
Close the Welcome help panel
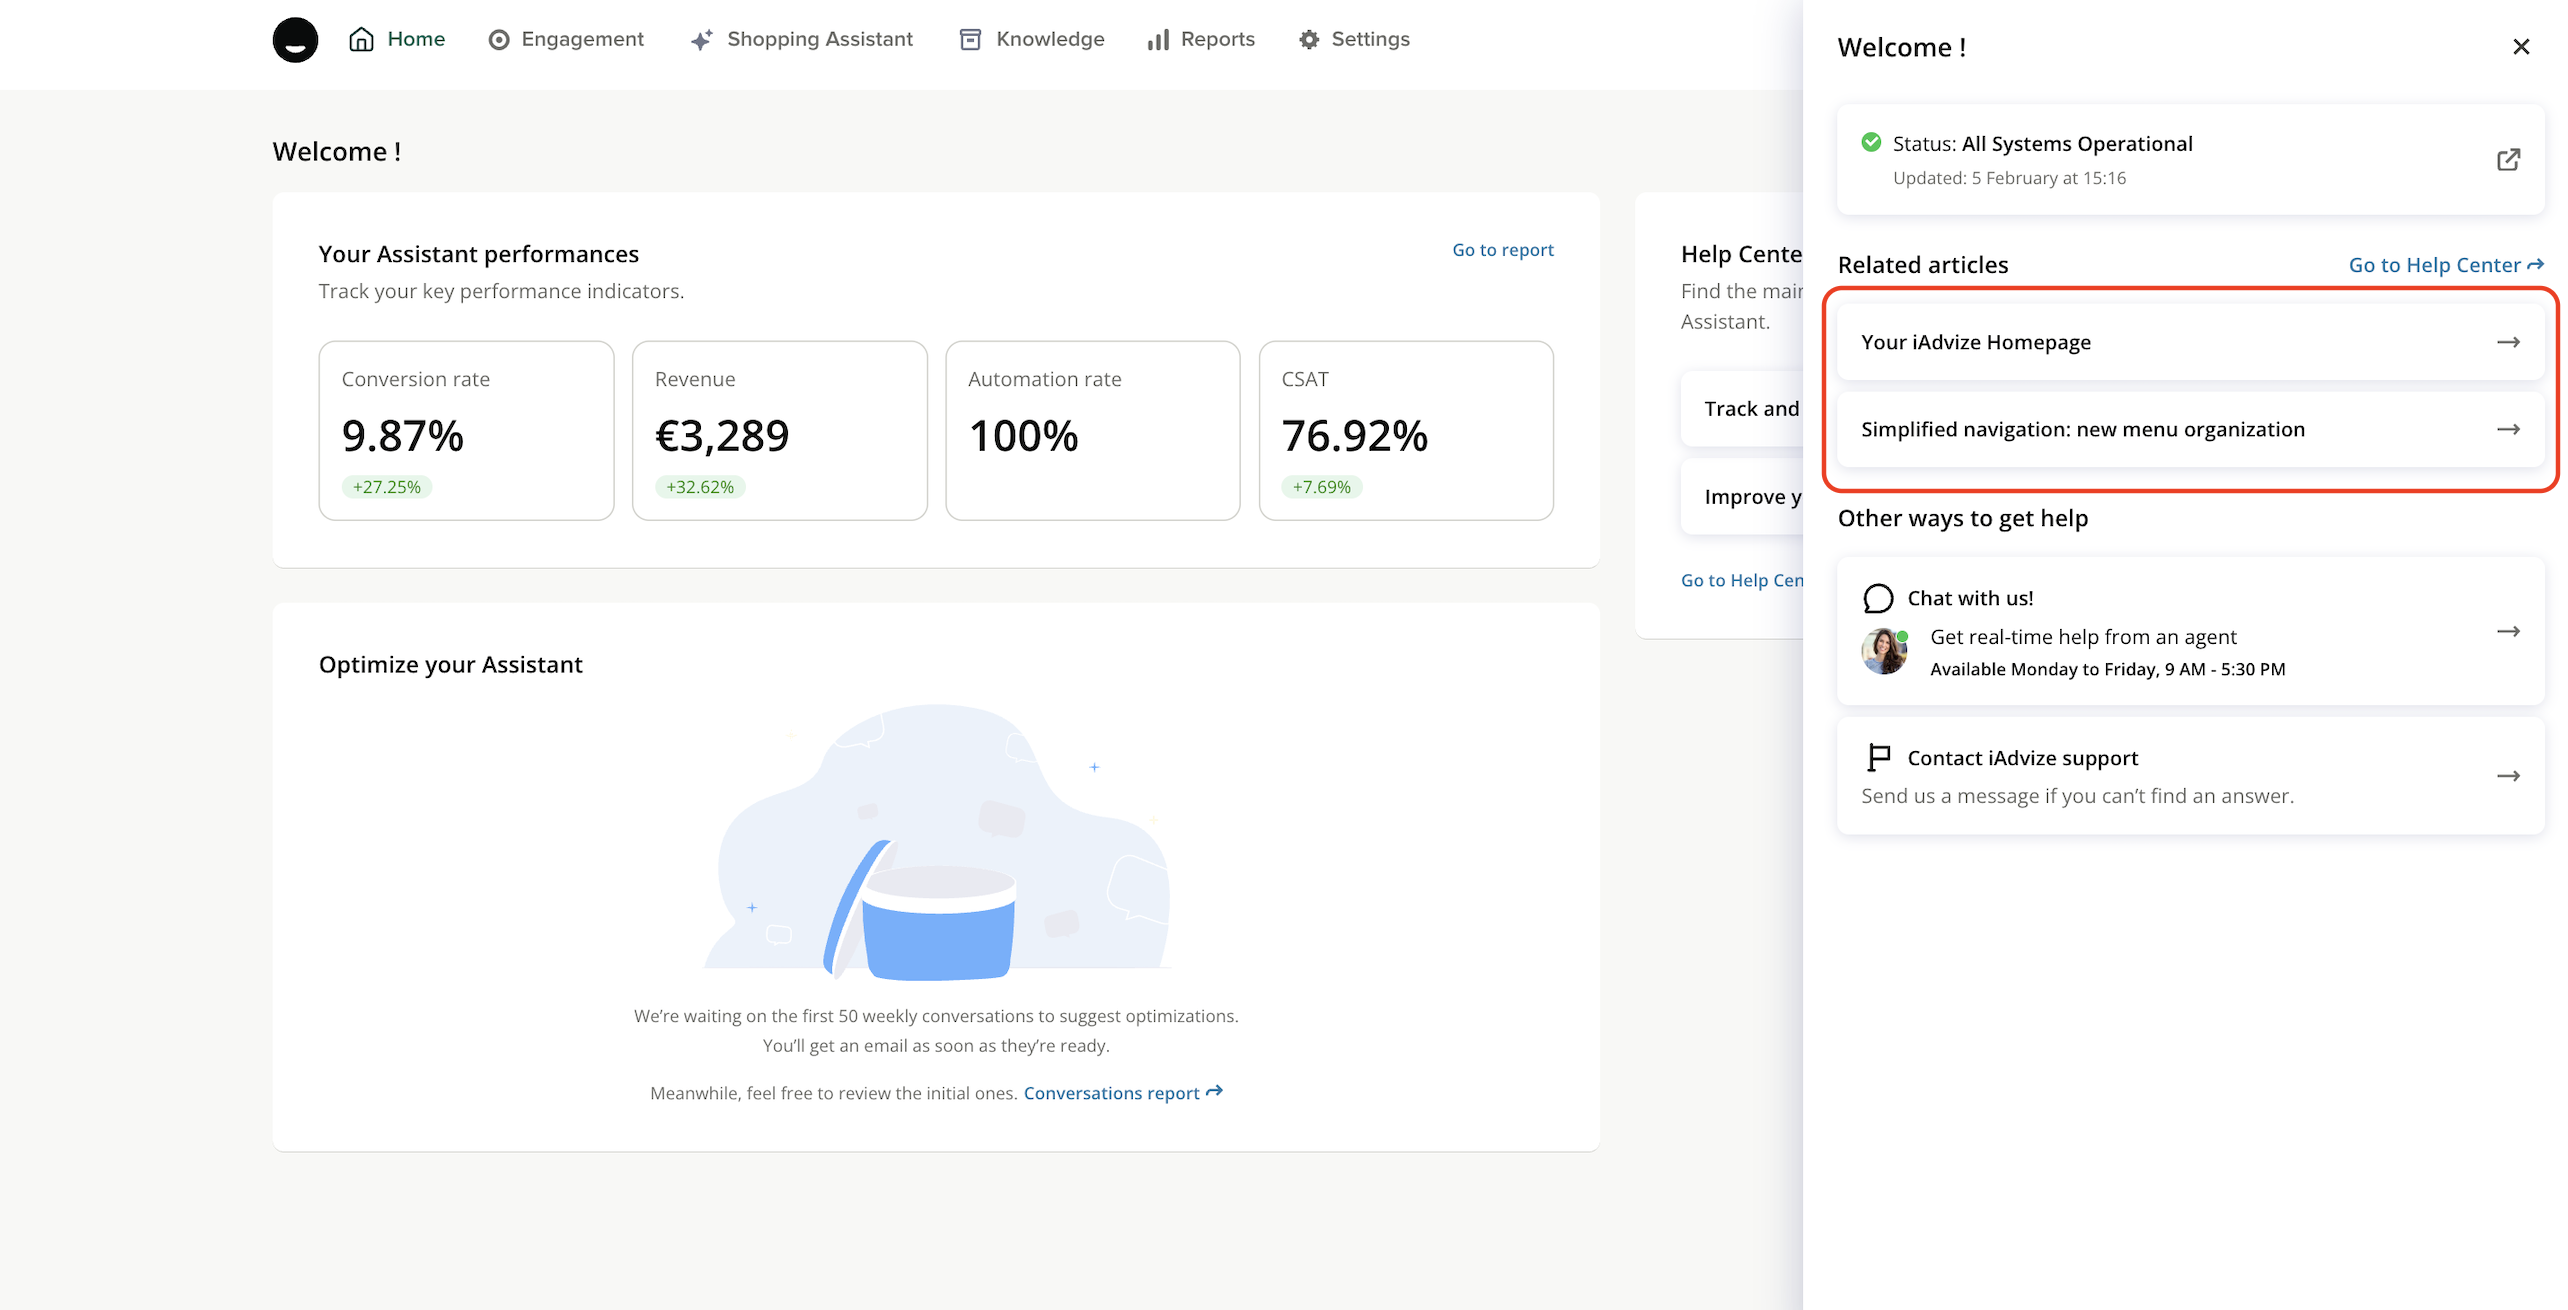point(2520,47)
